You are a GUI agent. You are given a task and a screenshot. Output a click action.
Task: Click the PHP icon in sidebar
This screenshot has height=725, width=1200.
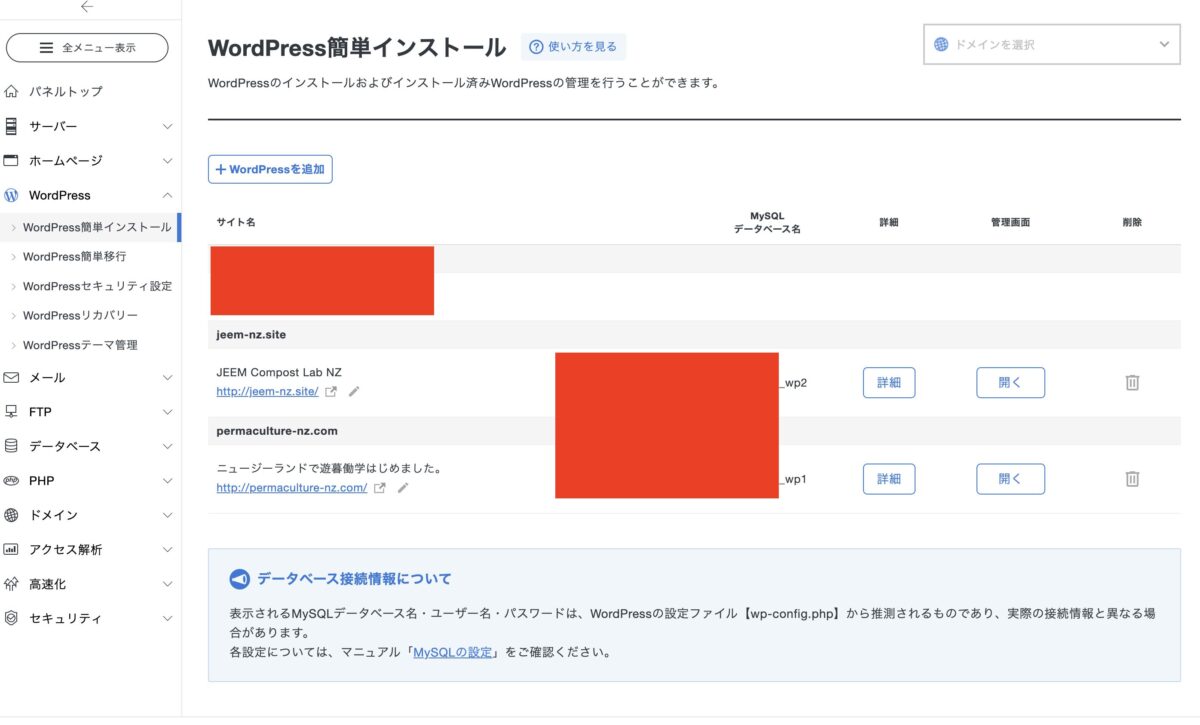(11, 480)
